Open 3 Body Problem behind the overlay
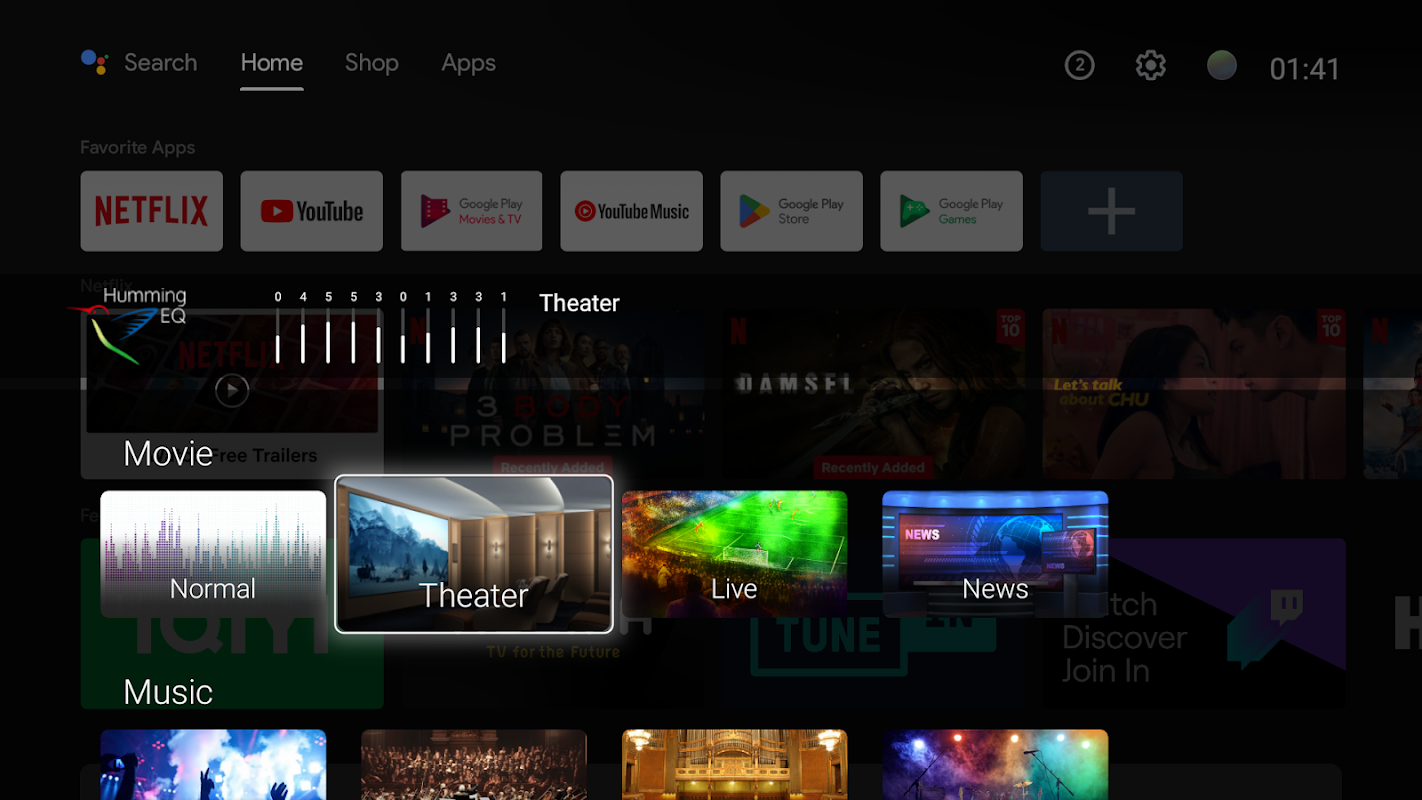The image size is (1422, 800). [x=553, y=394]
